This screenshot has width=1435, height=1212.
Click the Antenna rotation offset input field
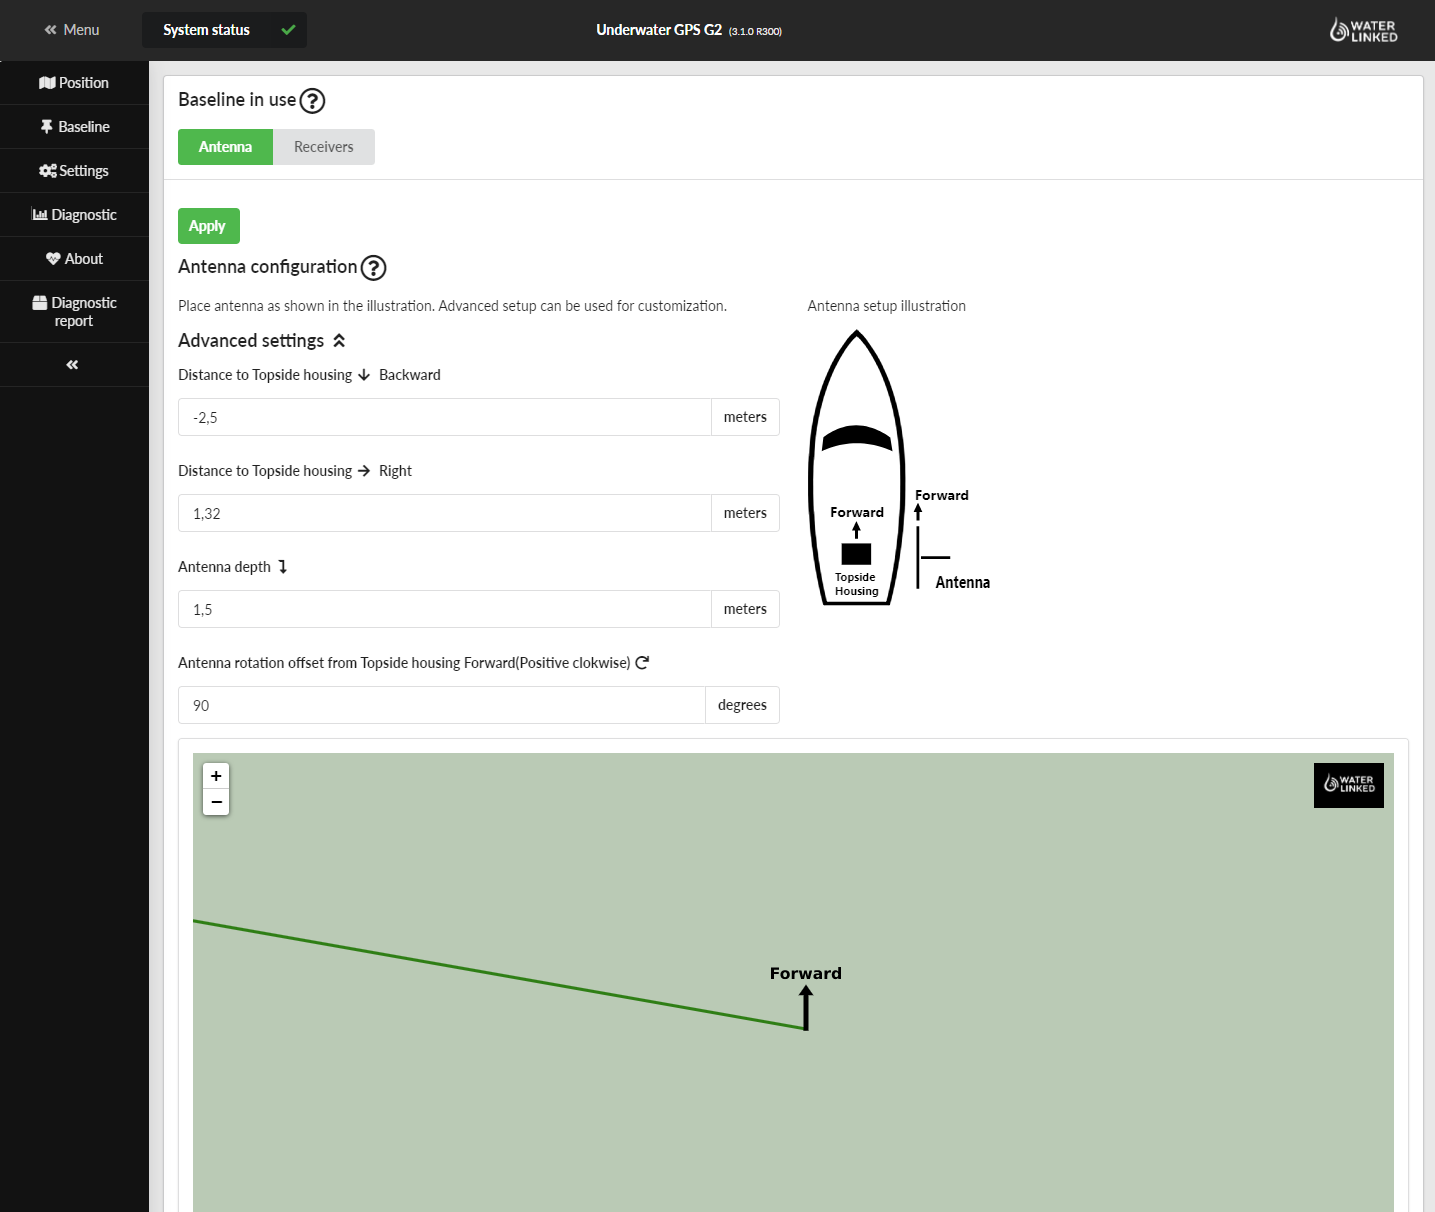click(442, 705)
